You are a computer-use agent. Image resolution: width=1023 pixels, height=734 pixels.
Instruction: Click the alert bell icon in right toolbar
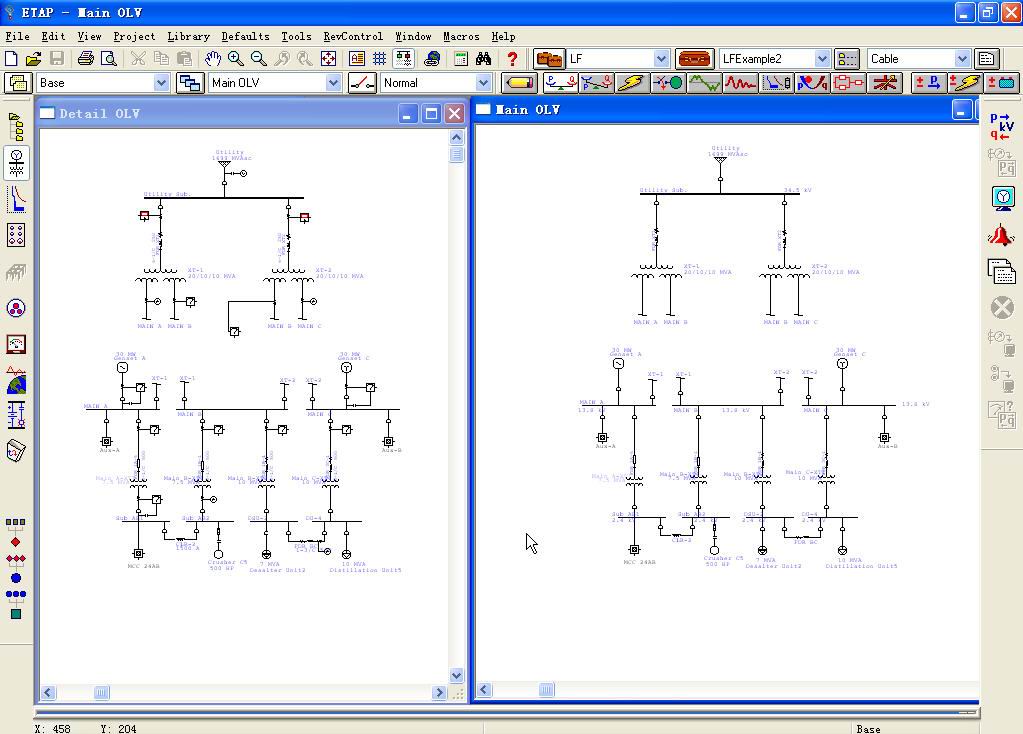coord(1001,235)
